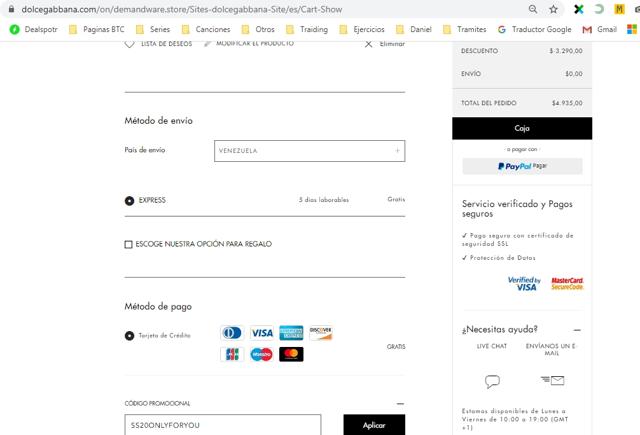Click the Descuento amount value
This screenshot has height=435, width=640.
click(566, 51)
